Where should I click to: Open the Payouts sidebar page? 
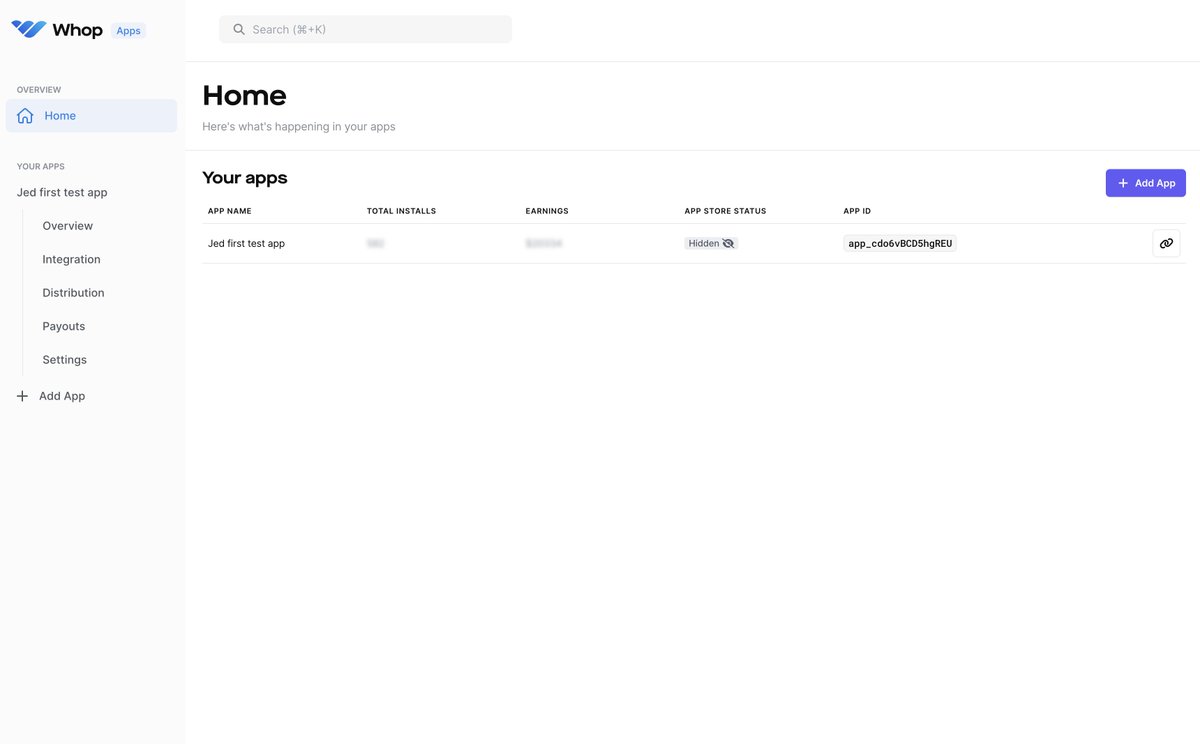[x=63, y=326]
